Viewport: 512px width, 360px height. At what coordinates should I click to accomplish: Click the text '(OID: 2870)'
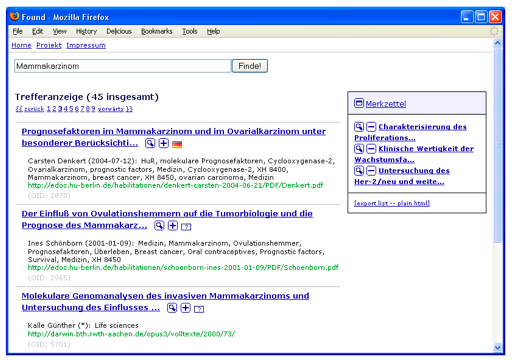tap(49, 196)
